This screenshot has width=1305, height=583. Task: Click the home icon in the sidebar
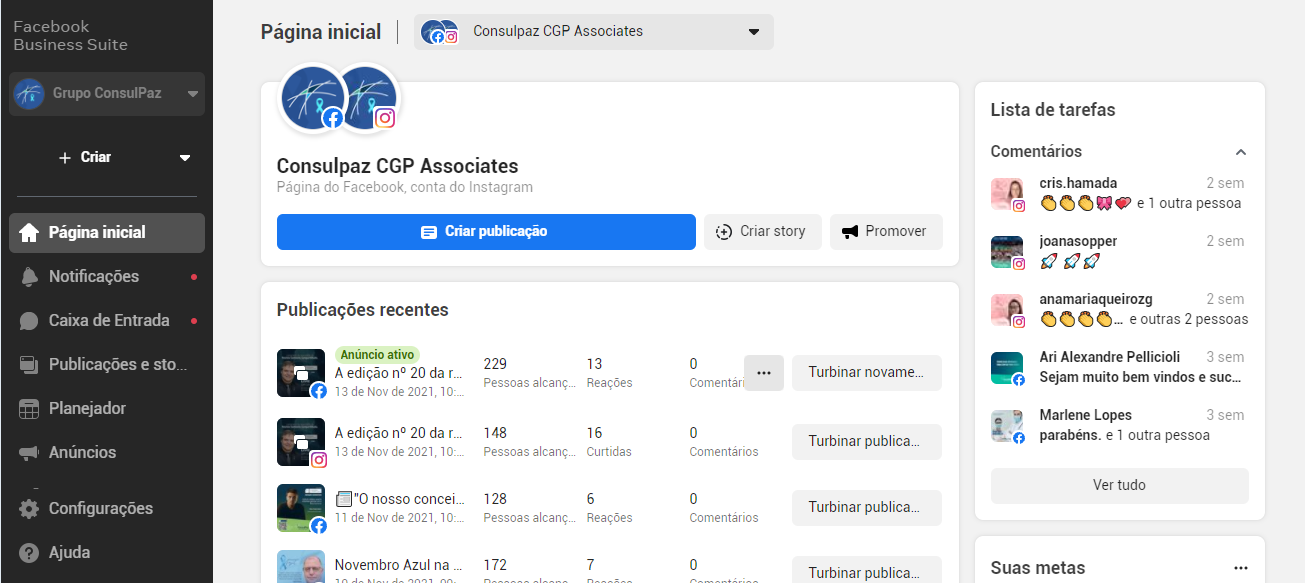(x=30, y=232)
